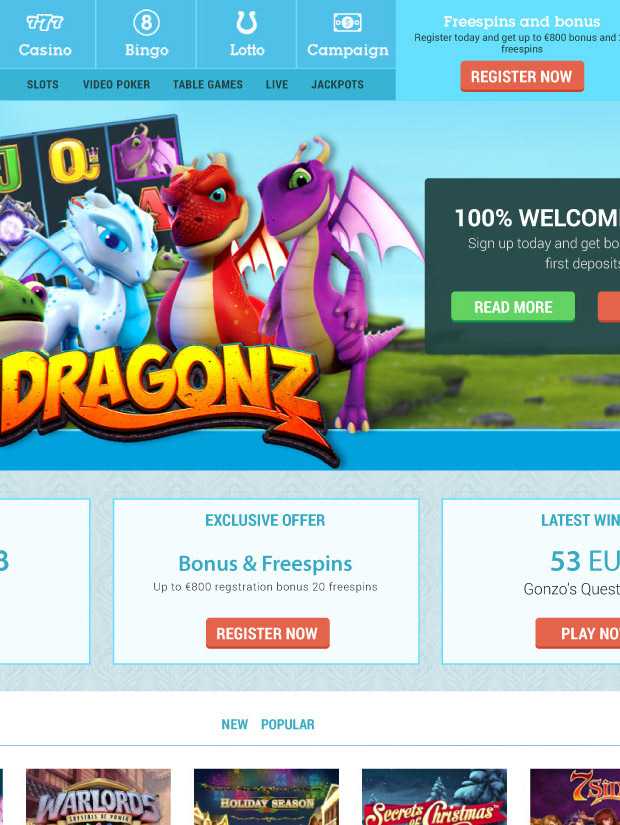Click the green READ MORE button
Viewport: 620px width, 825px height.
513,307
